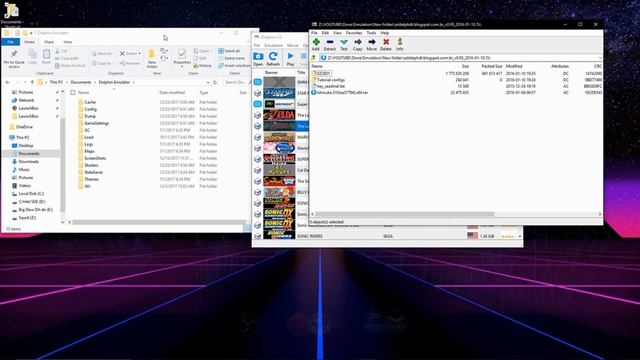The height and width of the screenshot is (360, 640).
Task: Click Copy path in Explorer ribbon
Action: tap(67, 58)
